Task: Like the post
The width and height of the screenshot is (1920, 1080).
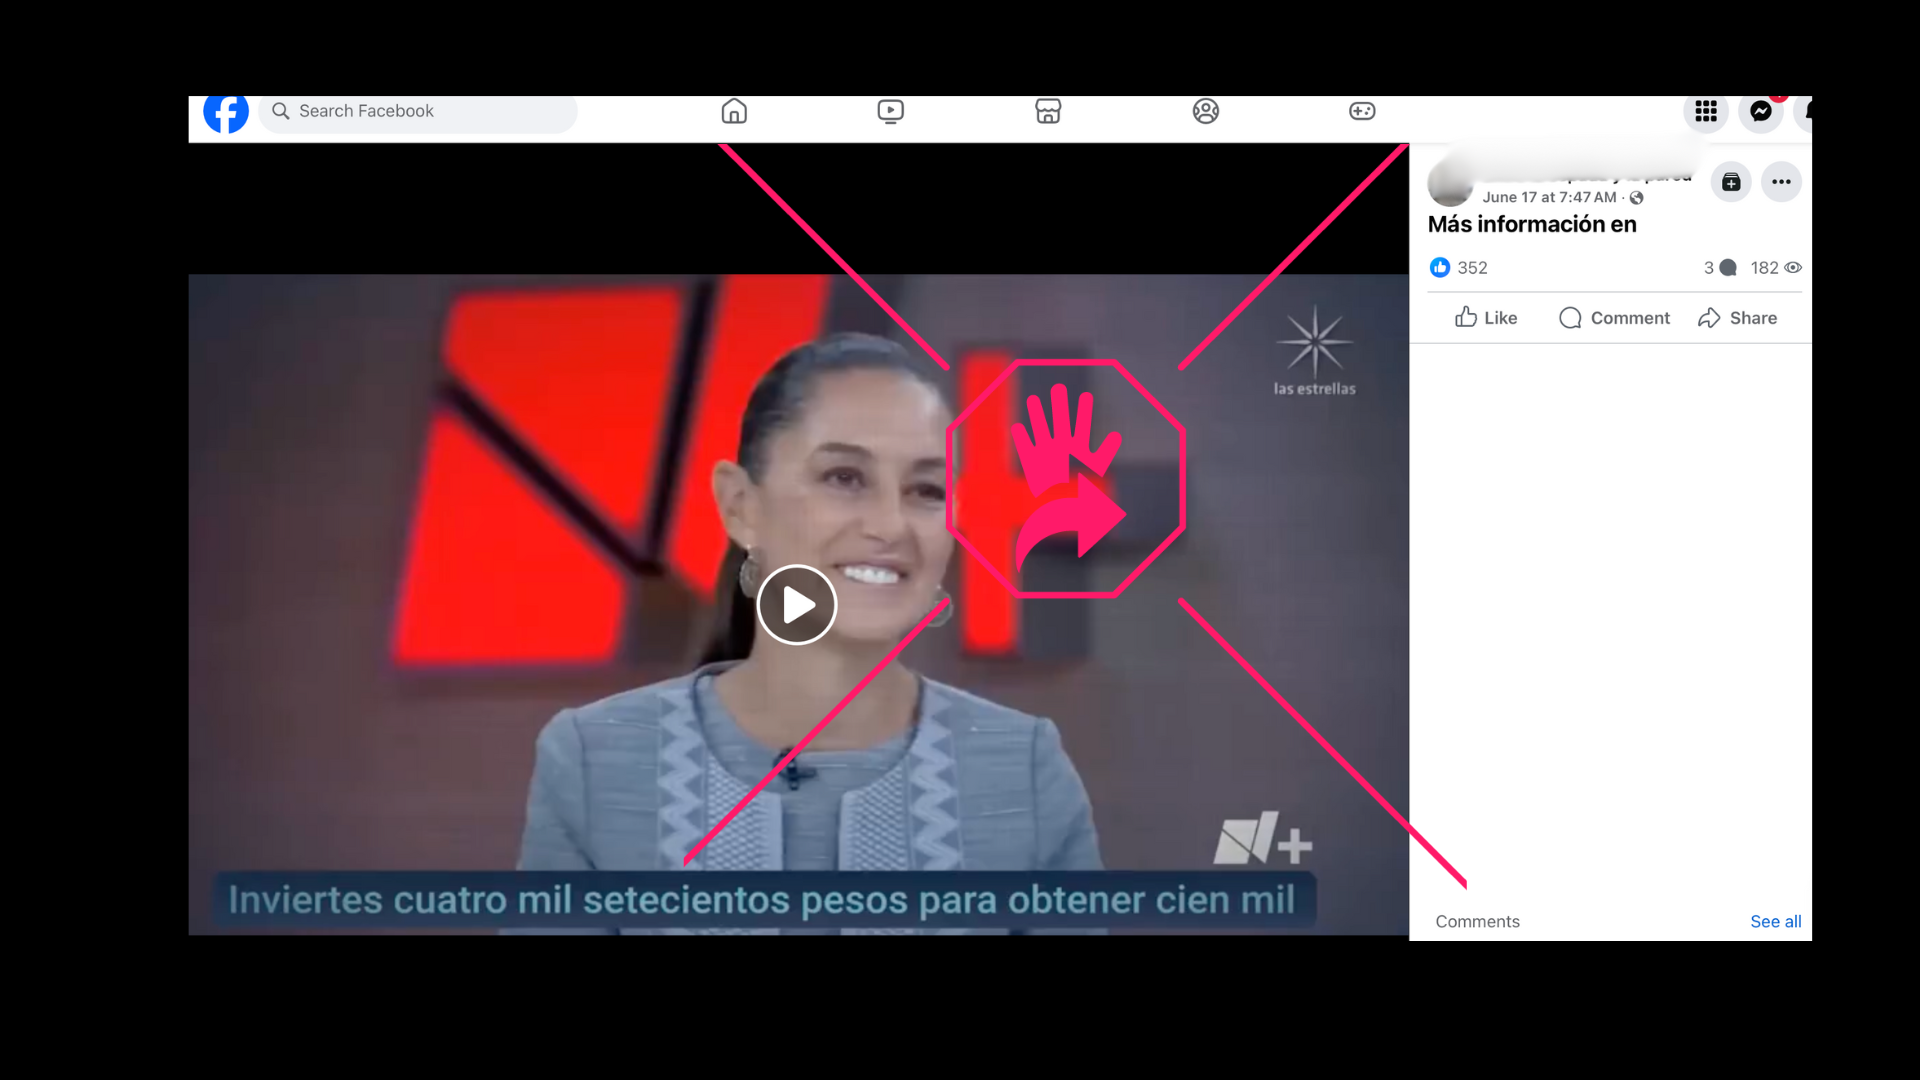Action: [x=1485, y=318]
